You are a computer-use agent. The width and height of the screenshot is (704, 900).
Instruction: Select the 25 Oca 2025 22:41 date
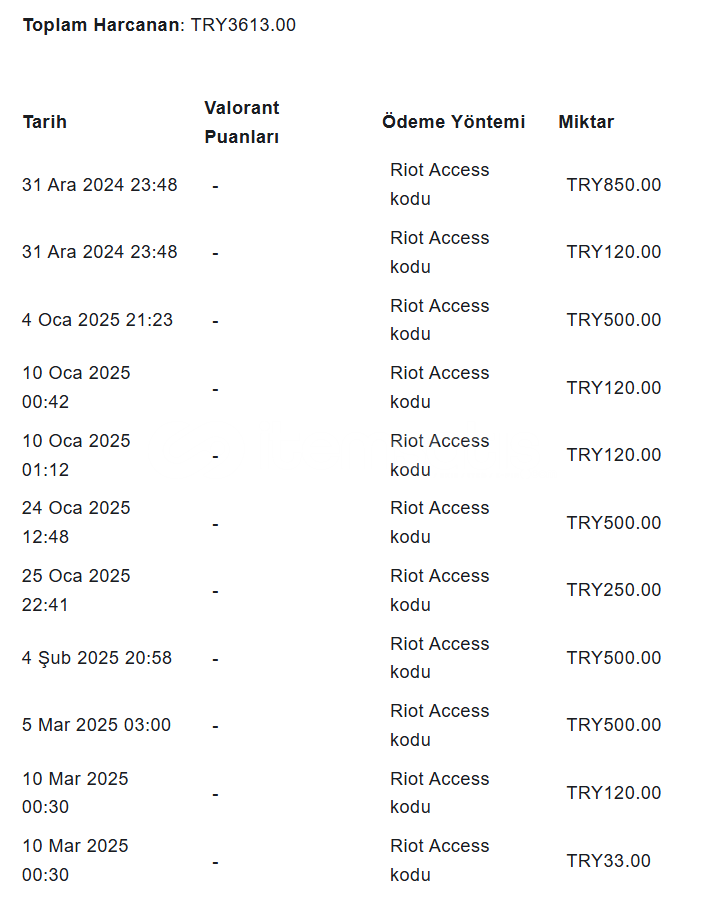point(76,590)
